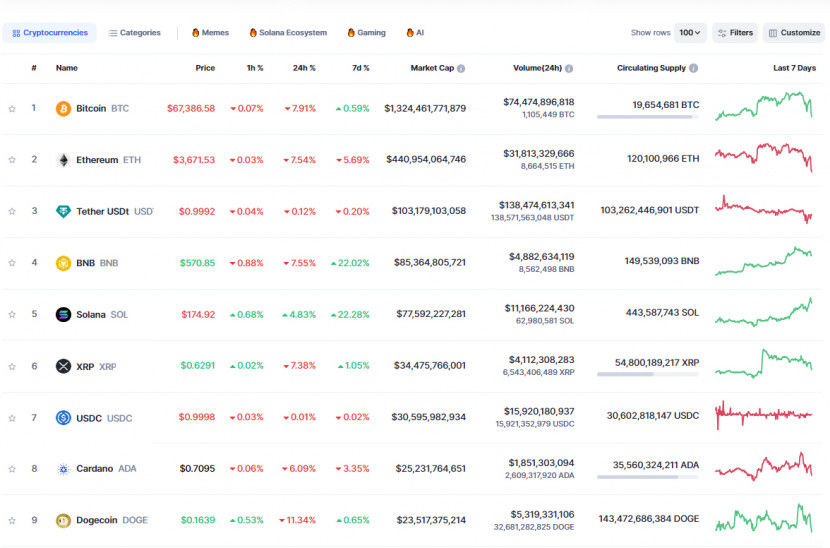
Task: Click USDC supply 30,602,818,147 USDC
Action: [653, 416]
